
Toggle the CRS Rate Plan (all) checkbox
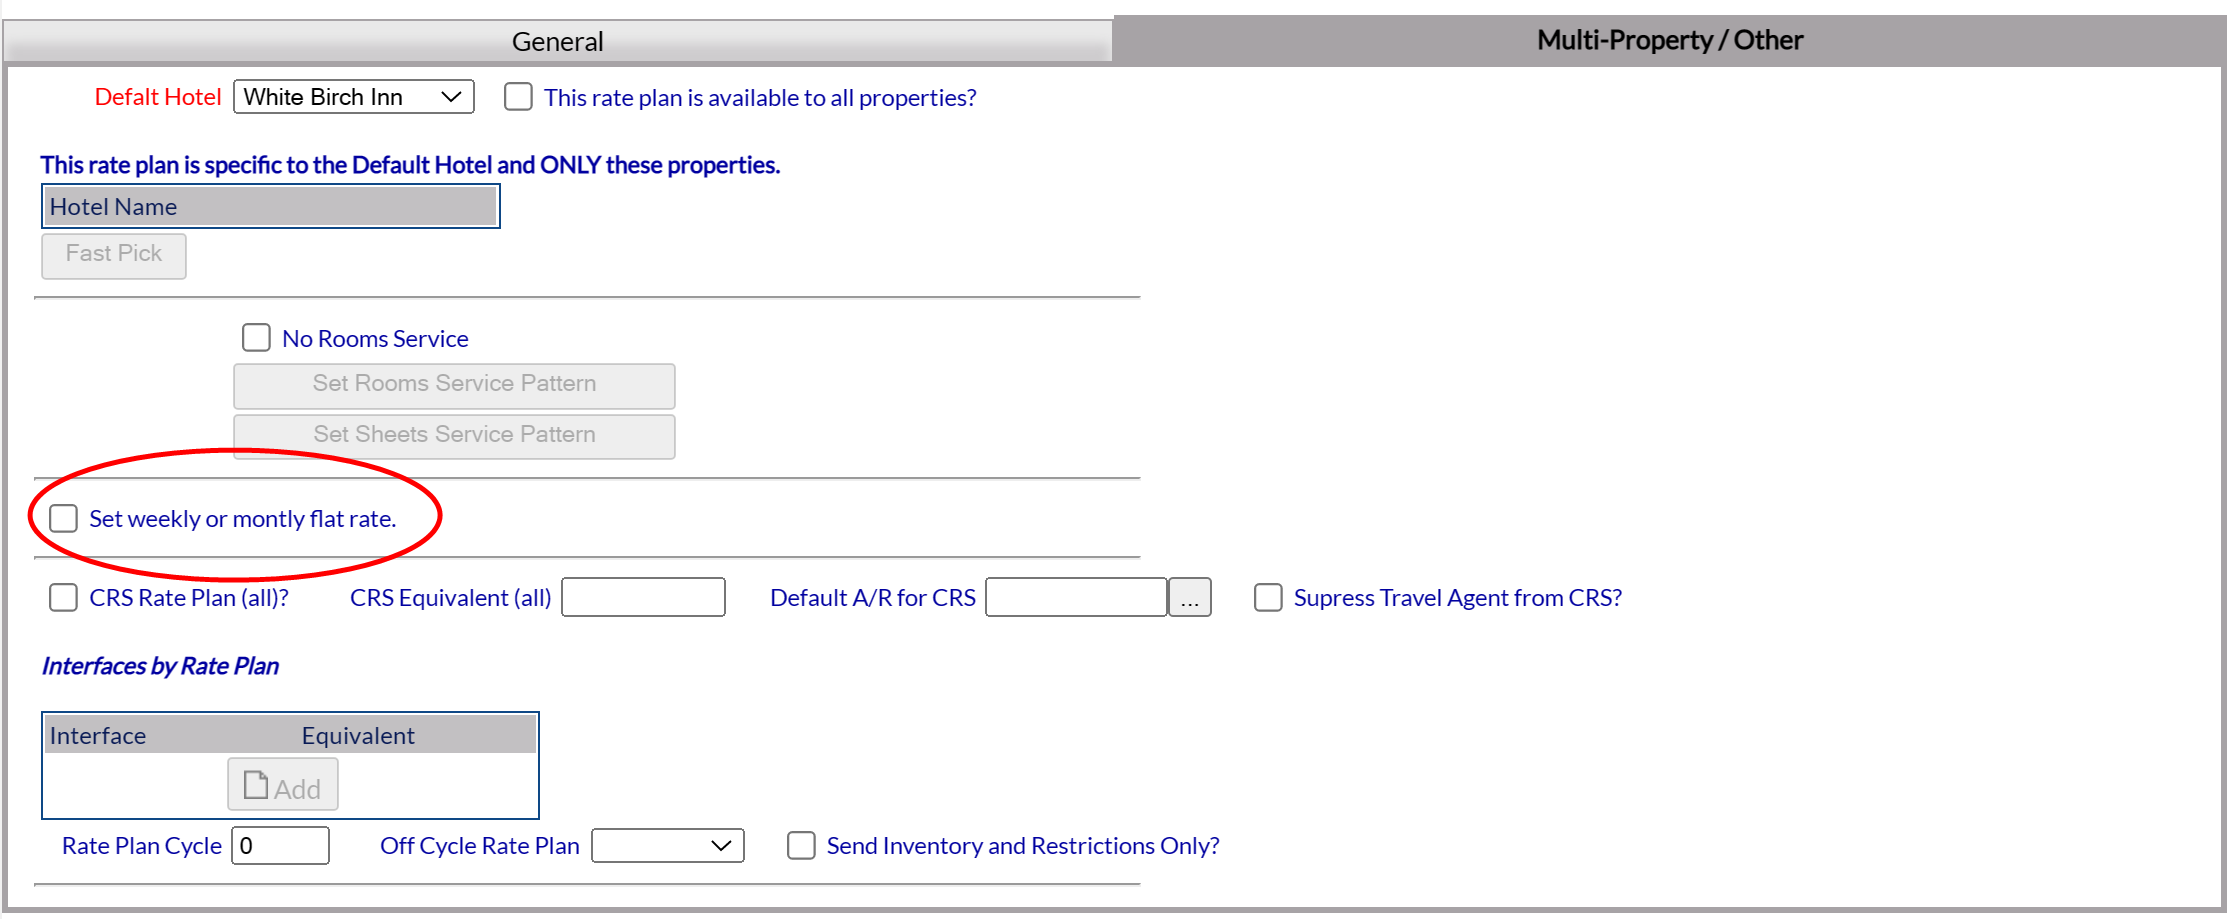(x=64, y=597)
